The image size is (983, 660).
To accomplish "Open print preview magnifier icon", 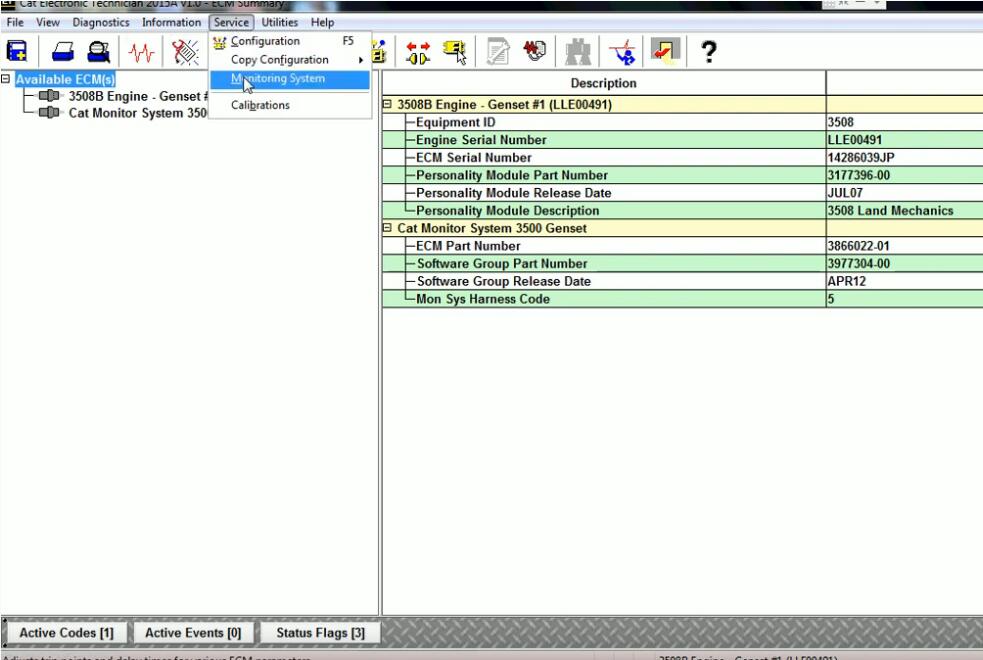I will pos(98,51).
